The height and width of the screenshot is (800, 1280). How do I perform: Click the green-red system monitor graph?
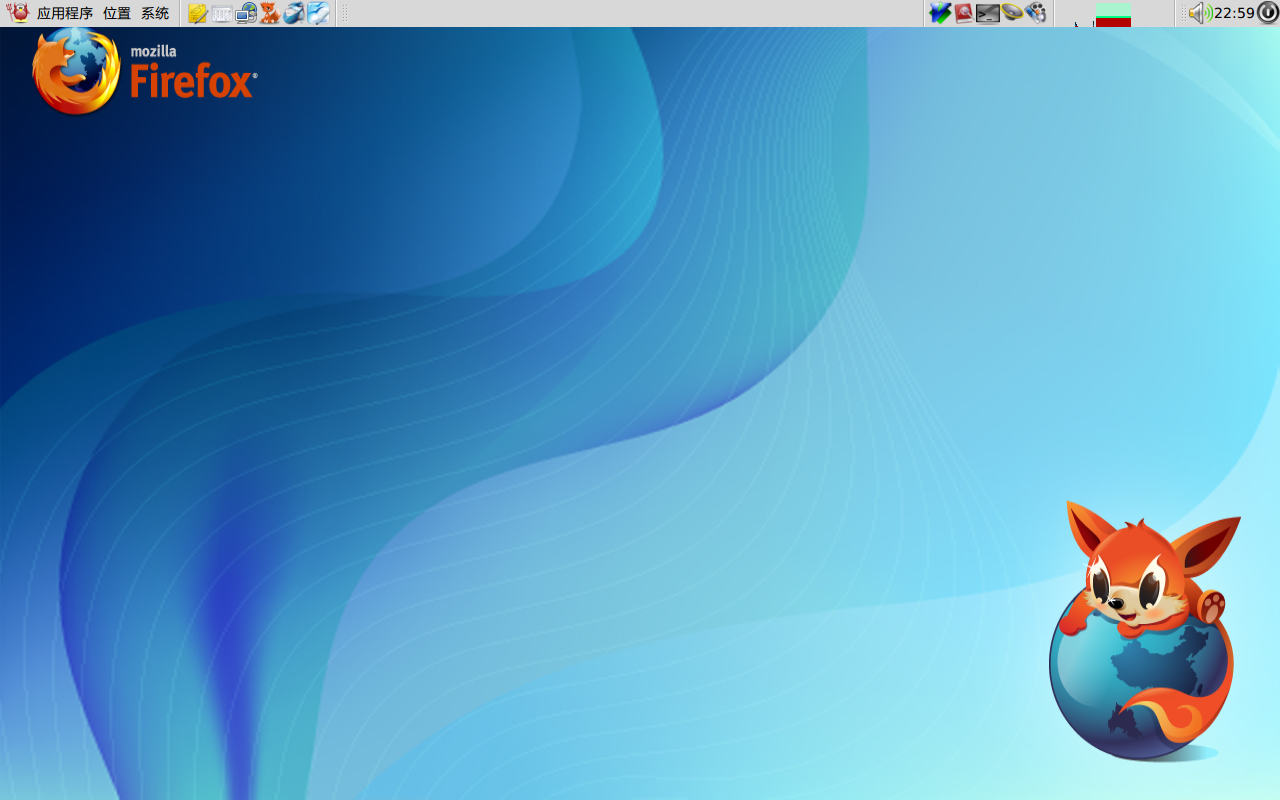1113,14
